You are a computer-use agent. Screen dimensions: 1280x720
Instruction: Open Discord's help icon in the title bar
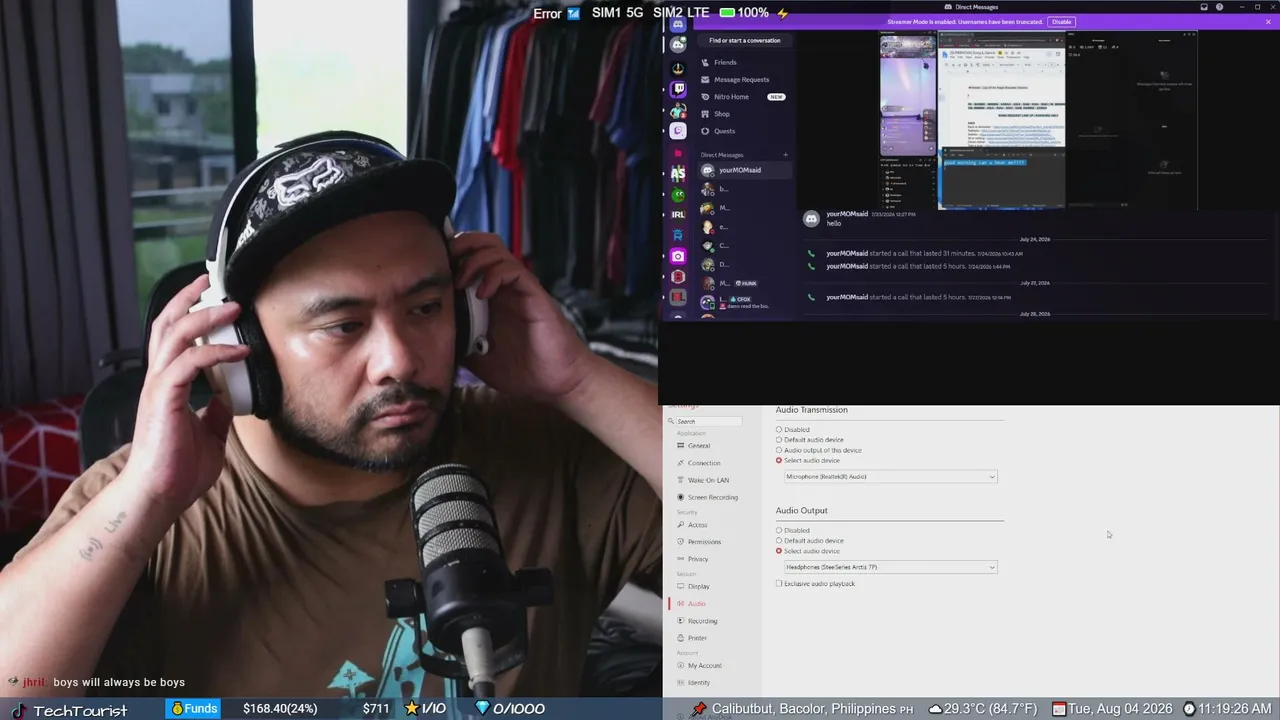click(1219, 7)
